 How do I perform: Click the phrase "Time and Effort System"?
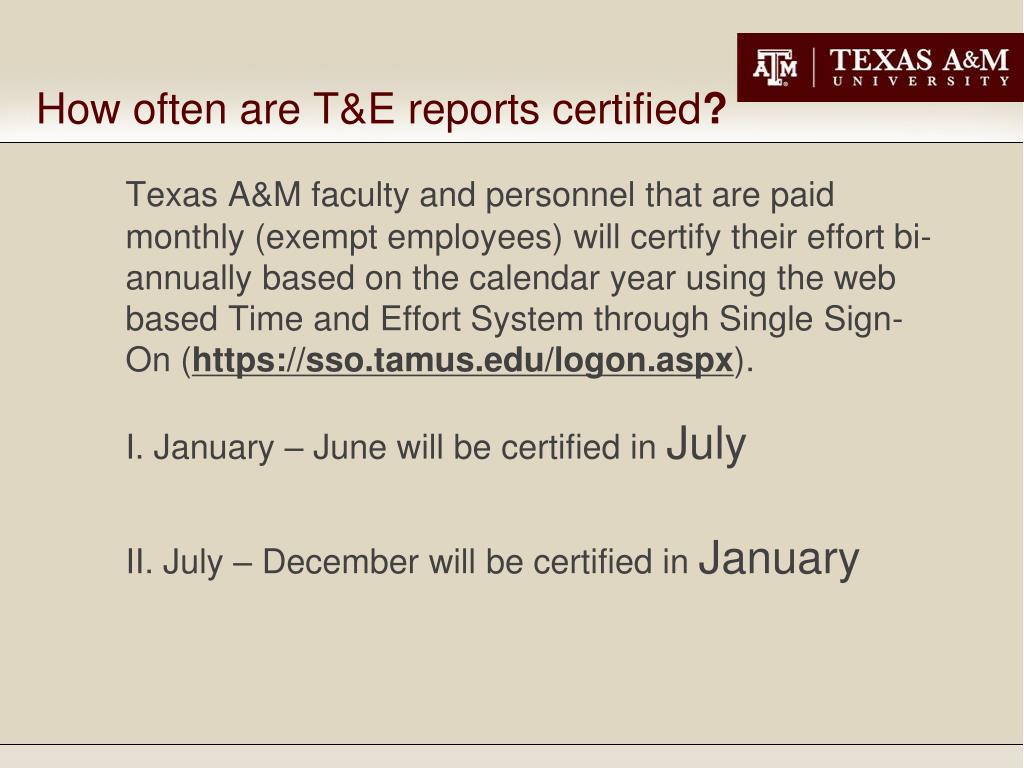(x=406, y=319)
